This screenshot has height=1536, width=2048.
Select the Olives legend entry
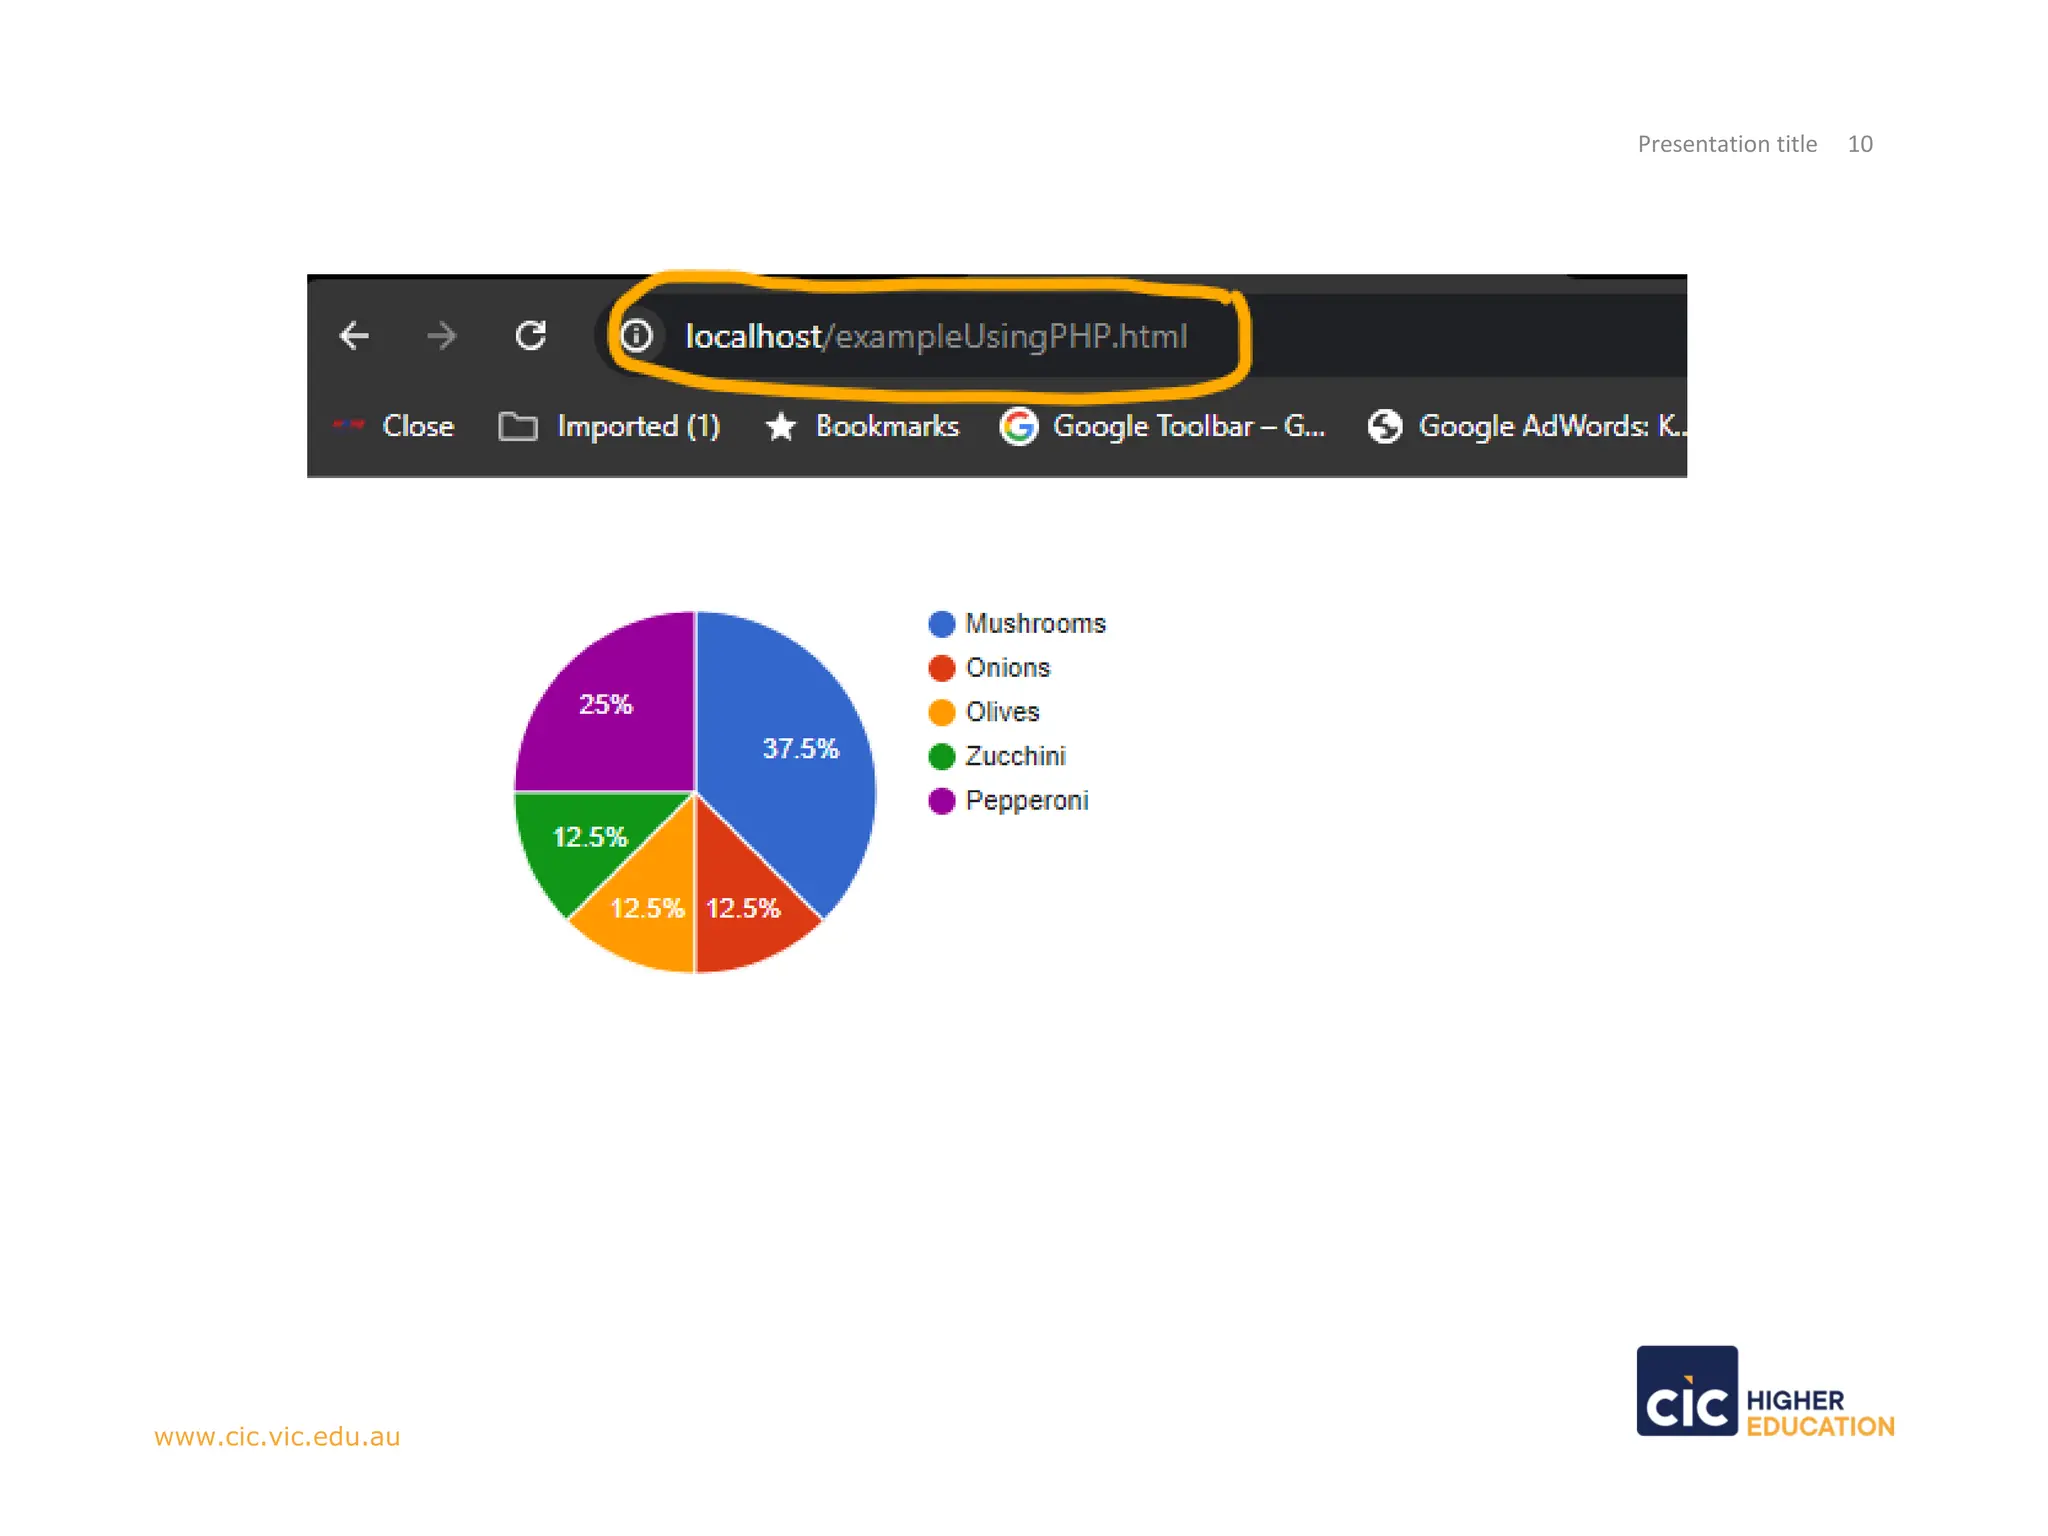pyautogui.click(x=1002, y=712)
